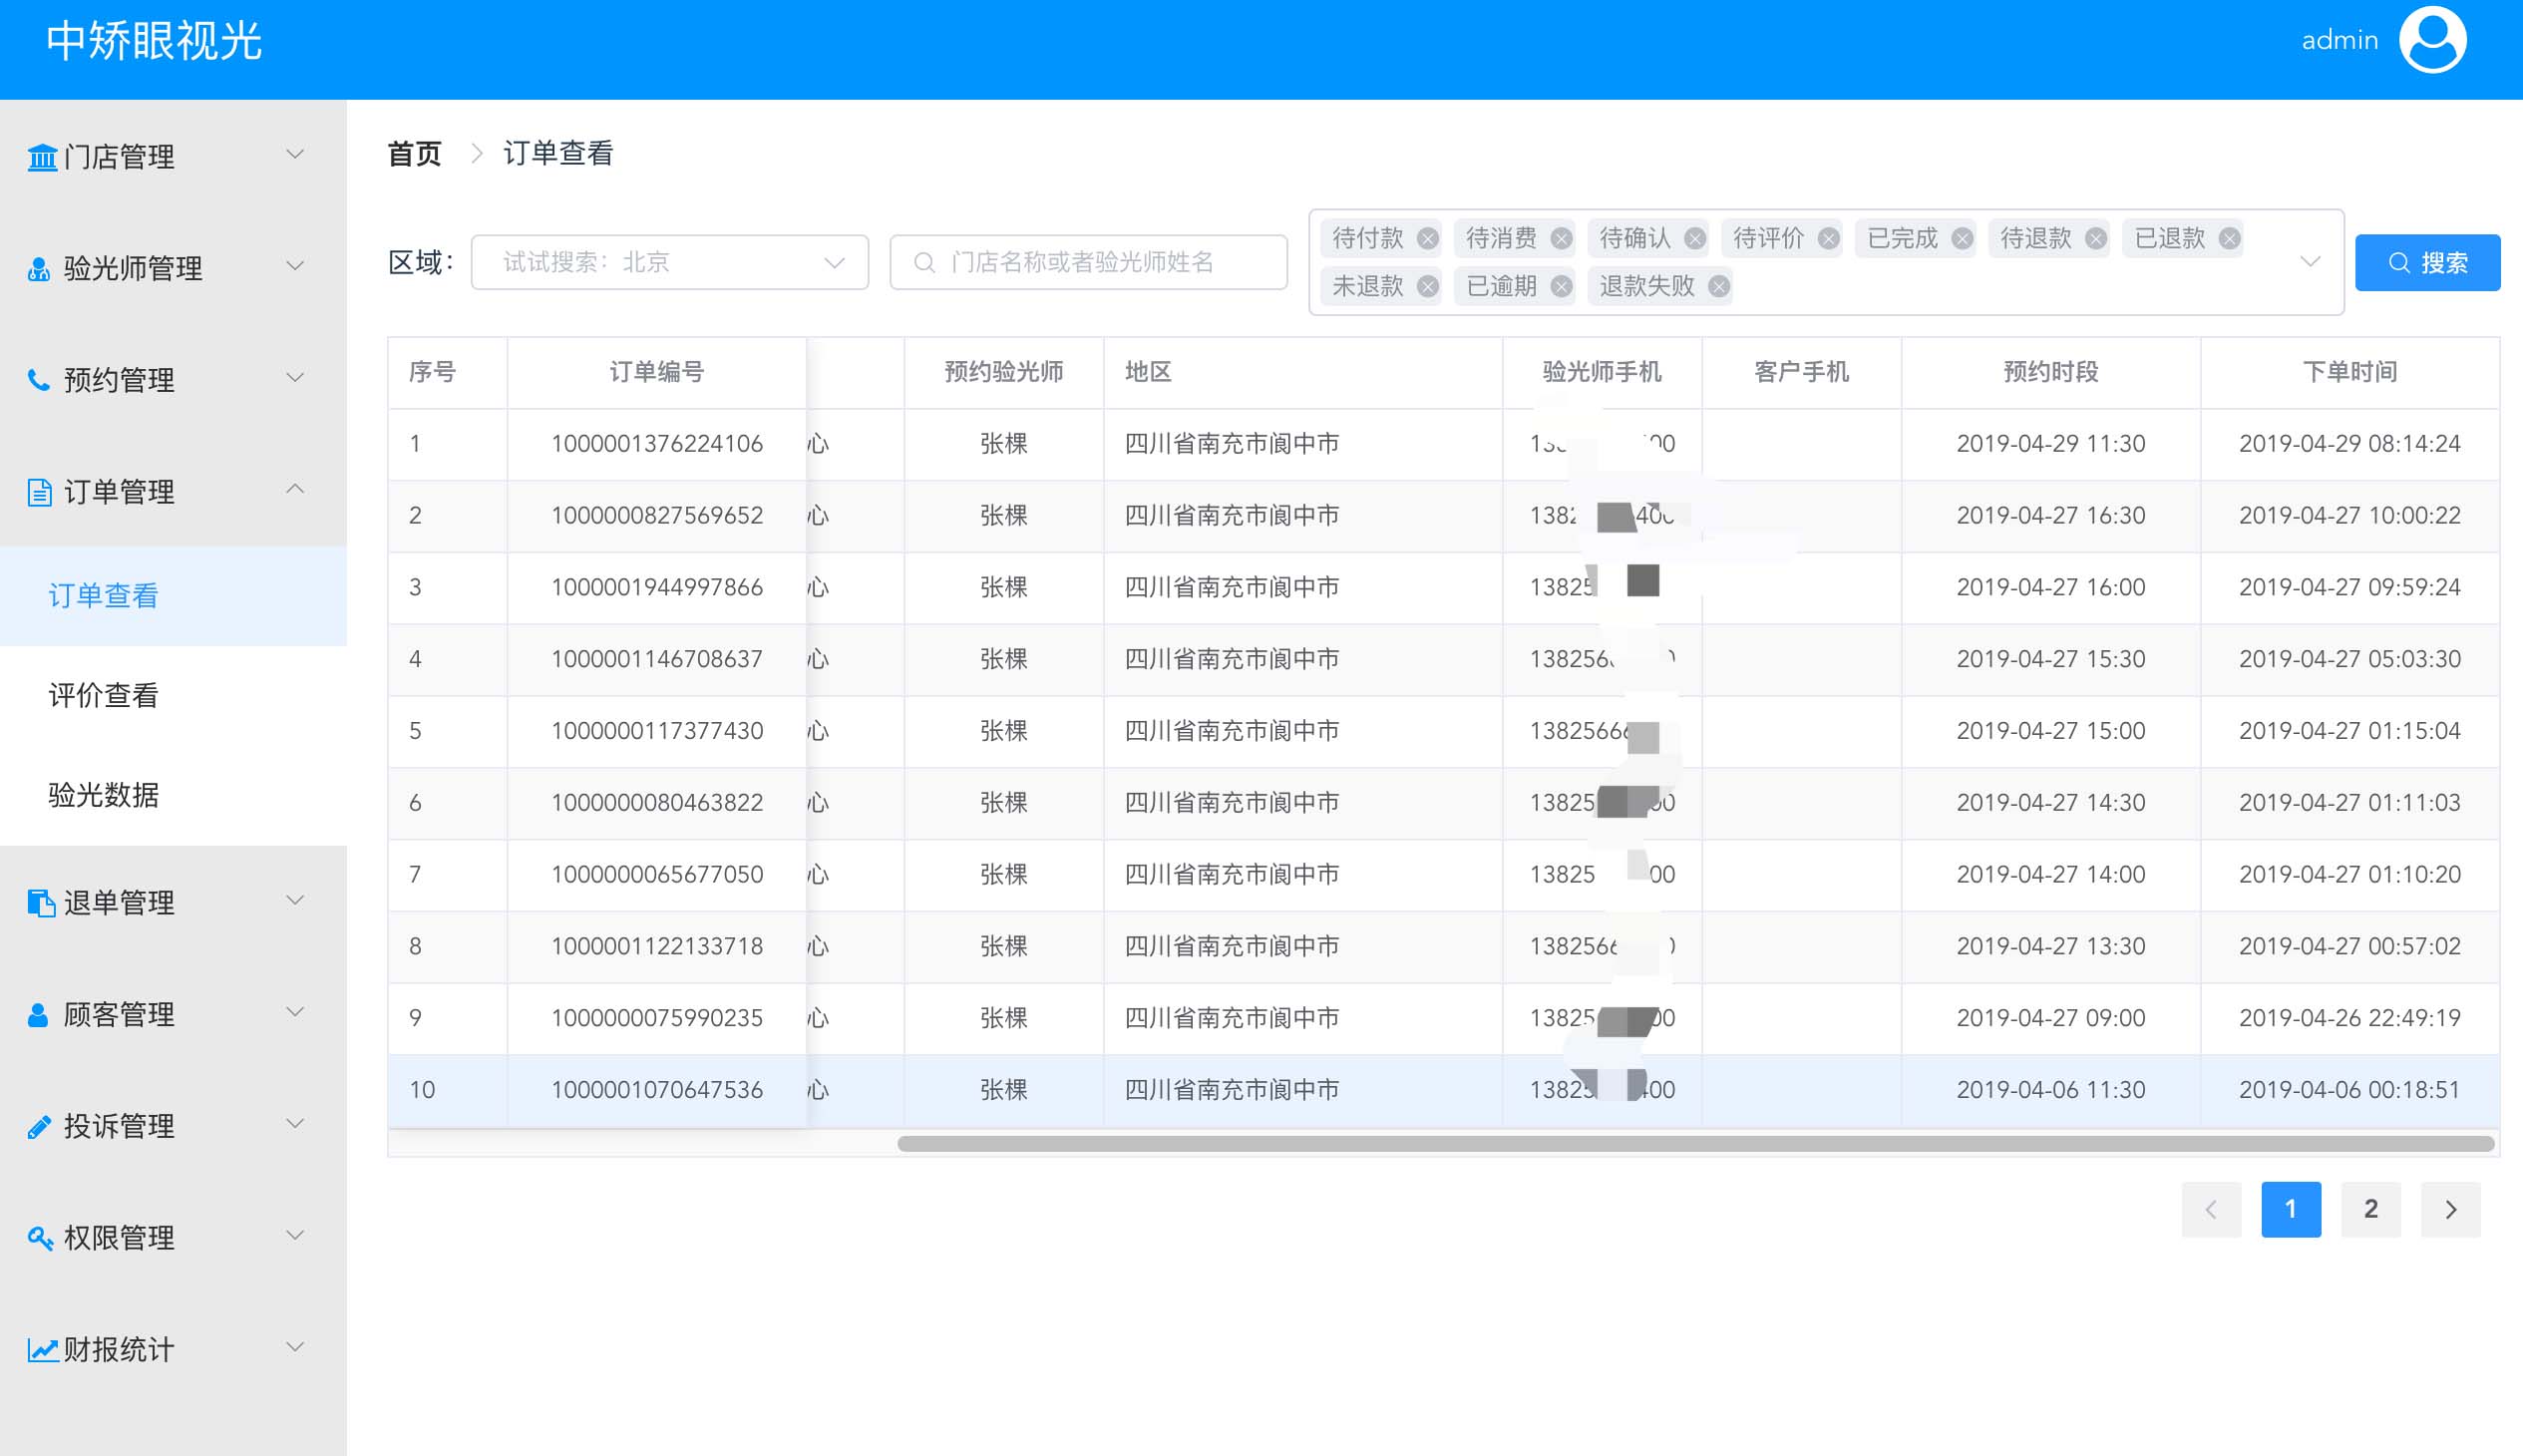Click the 订单查看 breadcrumb text

558,154
